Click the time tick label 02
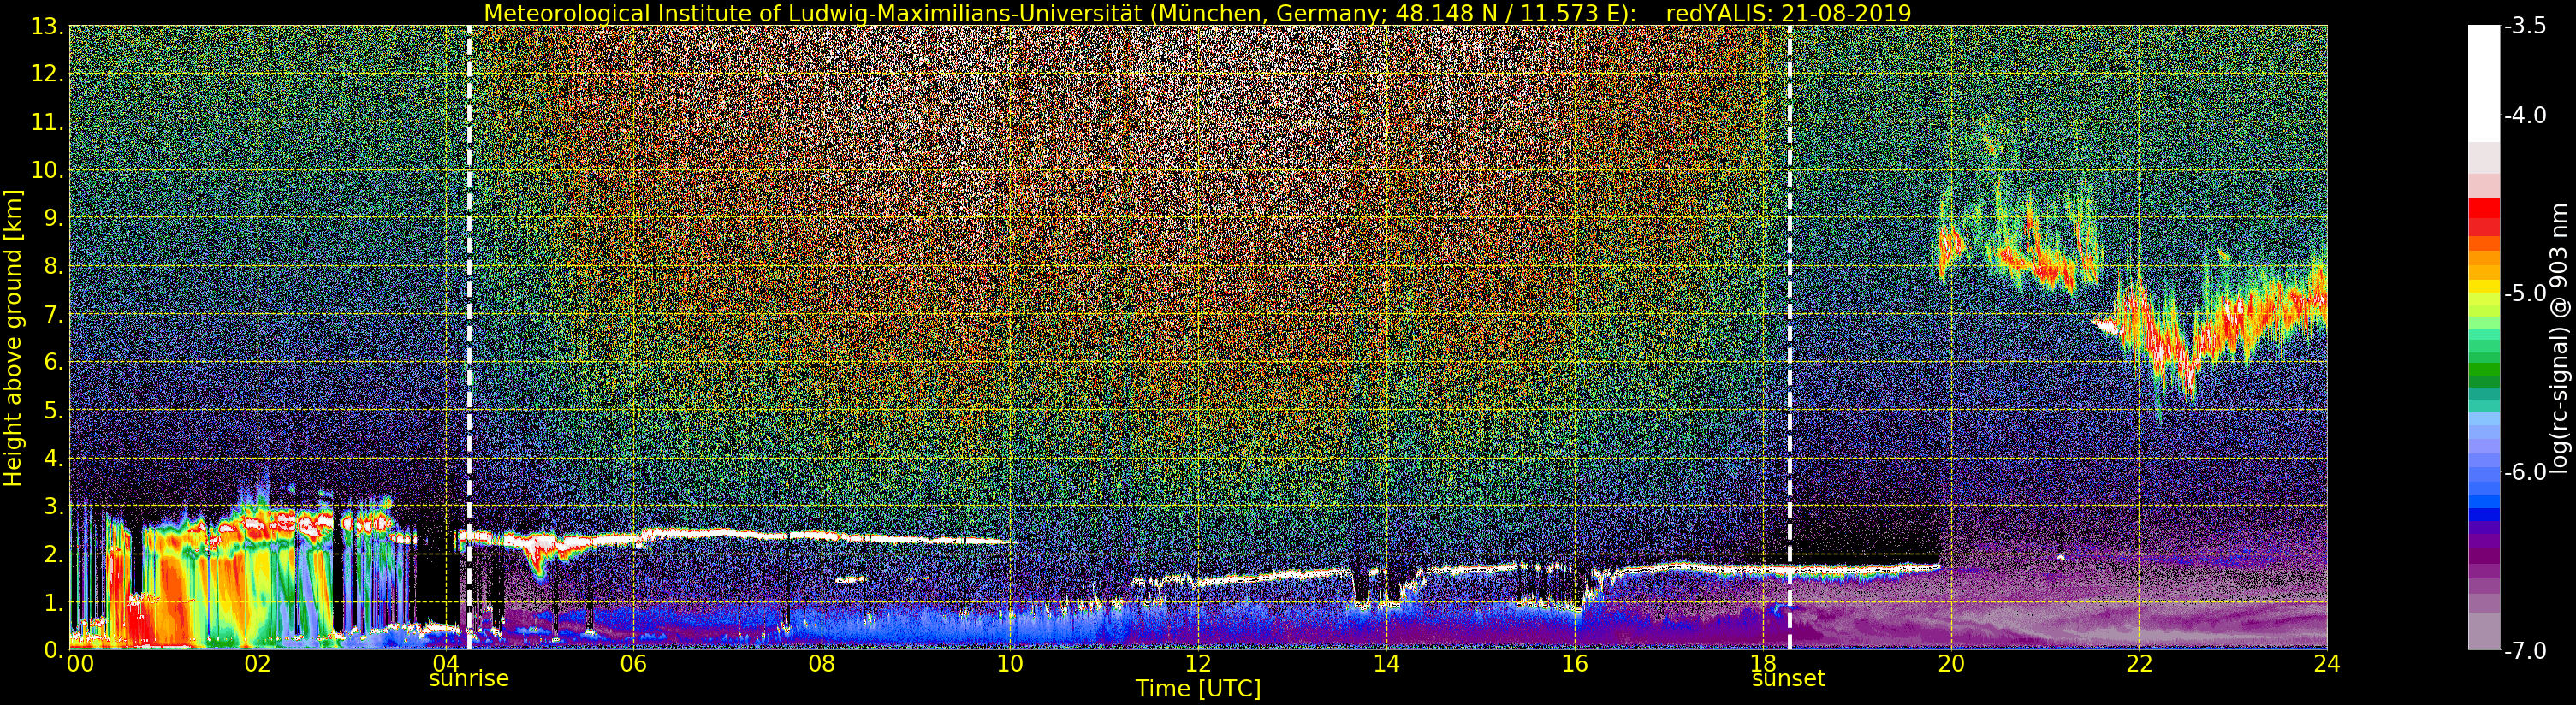The image size is (2576, 705). [x=257, y=663]
